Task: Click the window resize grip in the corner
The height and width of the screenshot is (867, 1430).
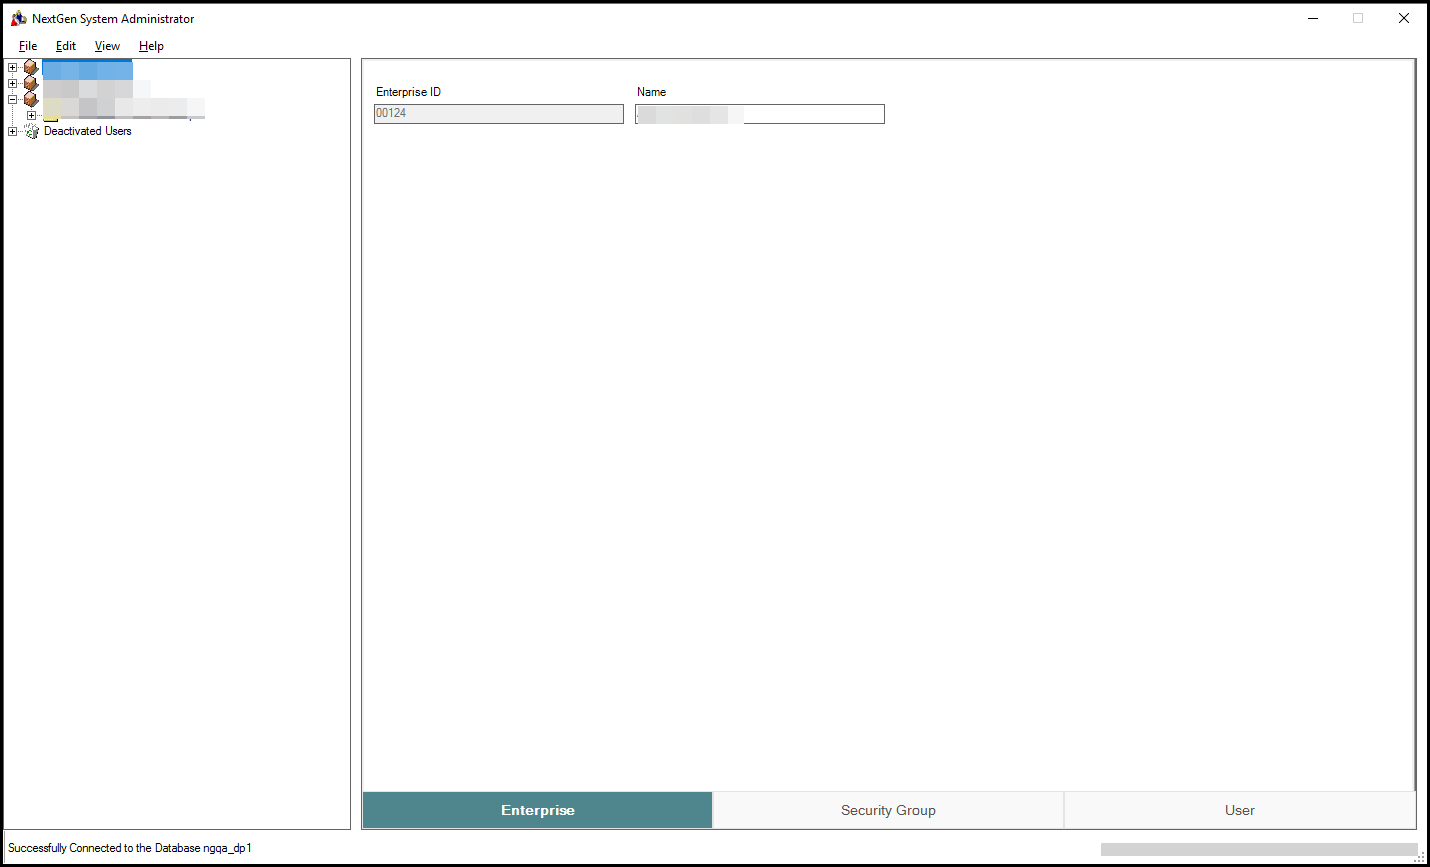Action: (1420, 857)
